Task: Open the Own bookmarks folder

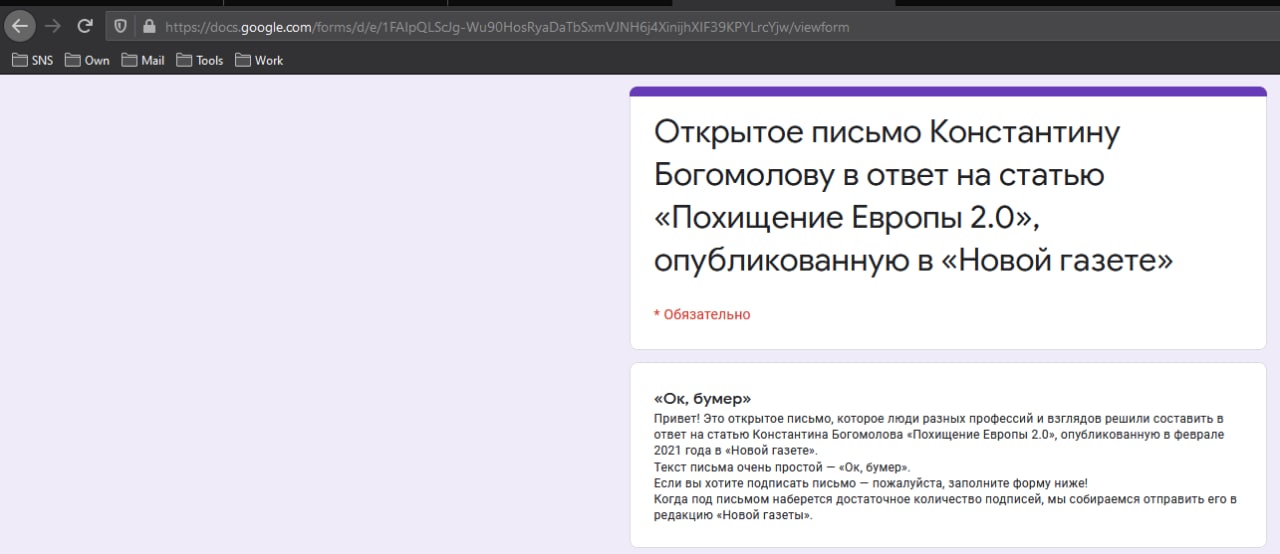Action: coord(87,60)
